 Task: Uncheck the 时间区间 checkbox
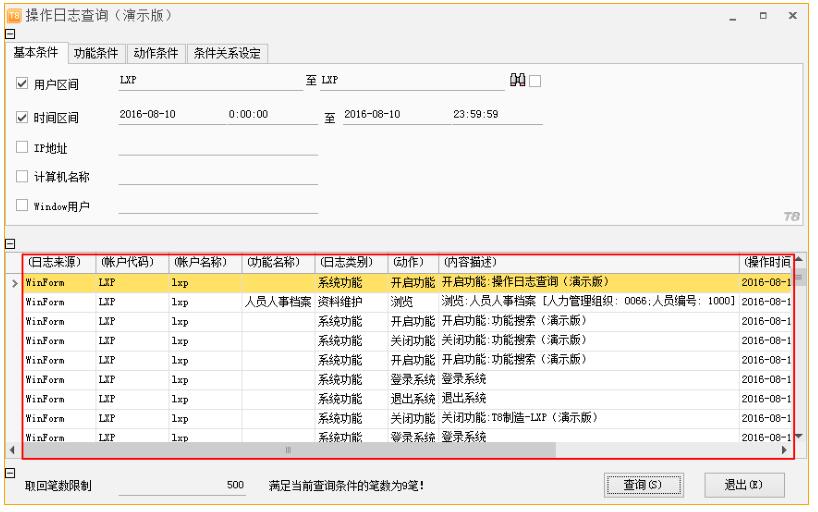[23, 117]
